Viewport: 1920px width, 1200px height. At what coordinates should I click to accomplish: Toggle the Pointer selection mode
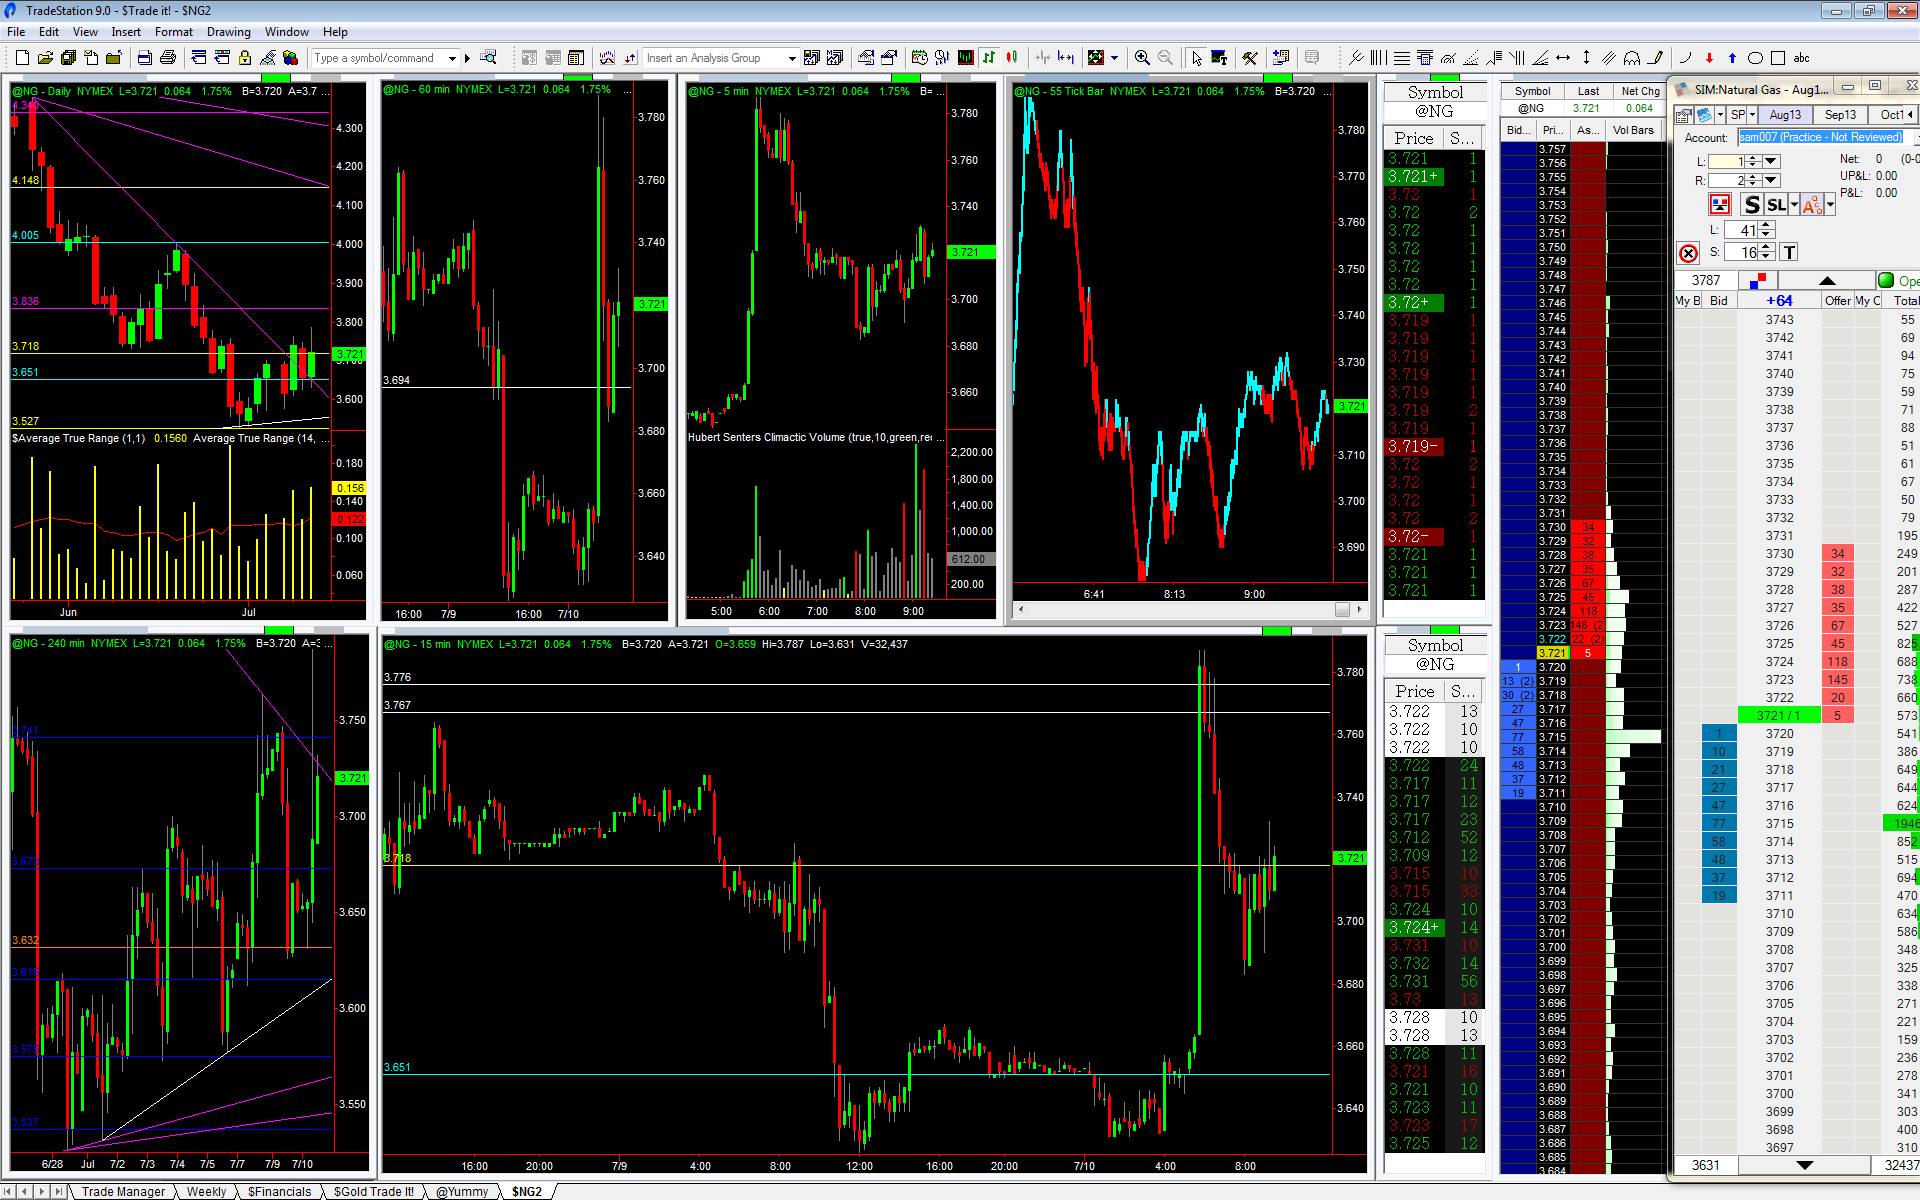(x=1196, y=58)
